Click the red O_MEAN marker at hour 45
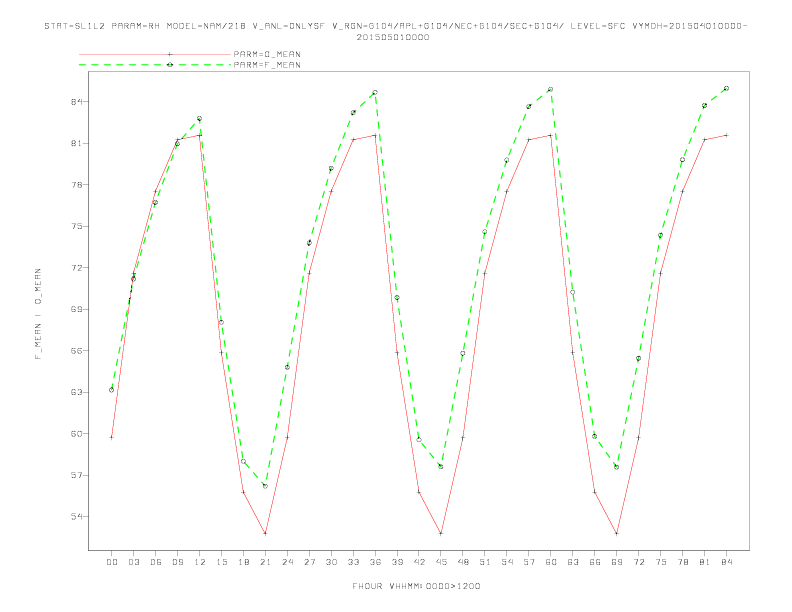Viewport: 792px width, 612px height. pos(441,533)
